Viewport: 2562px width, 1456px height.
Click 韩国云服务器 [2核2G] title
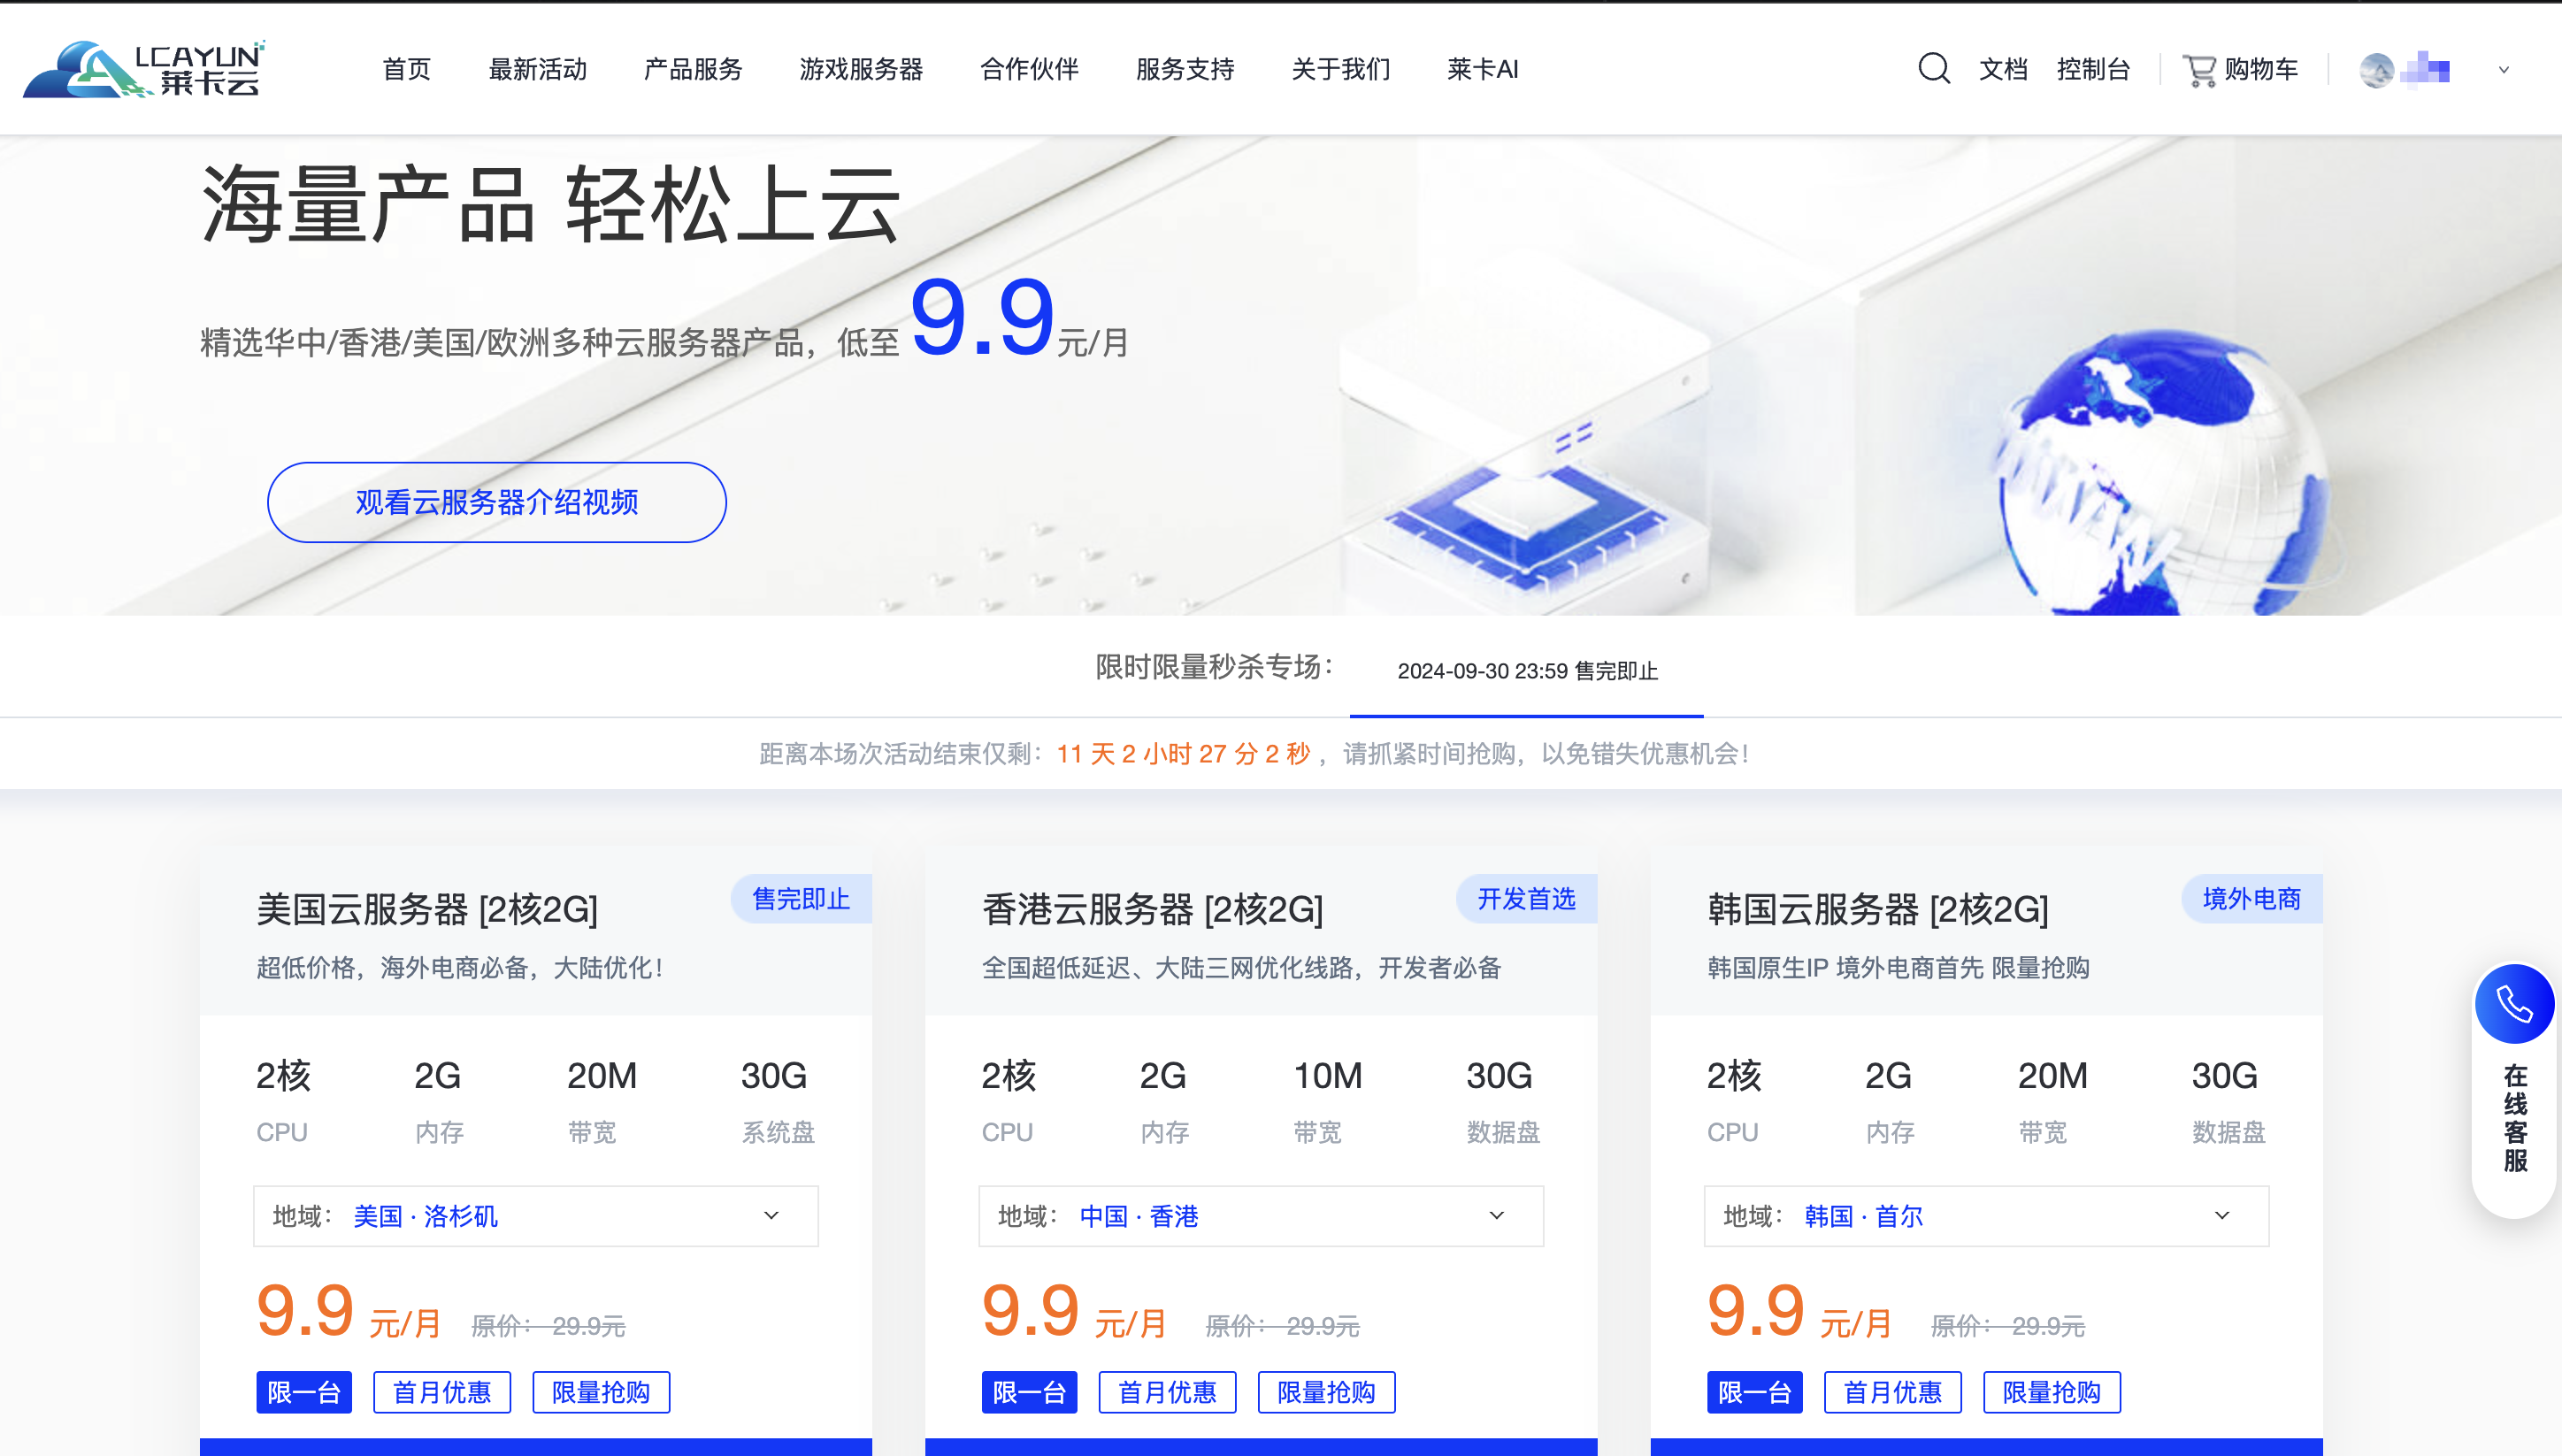pos(1877,909)
